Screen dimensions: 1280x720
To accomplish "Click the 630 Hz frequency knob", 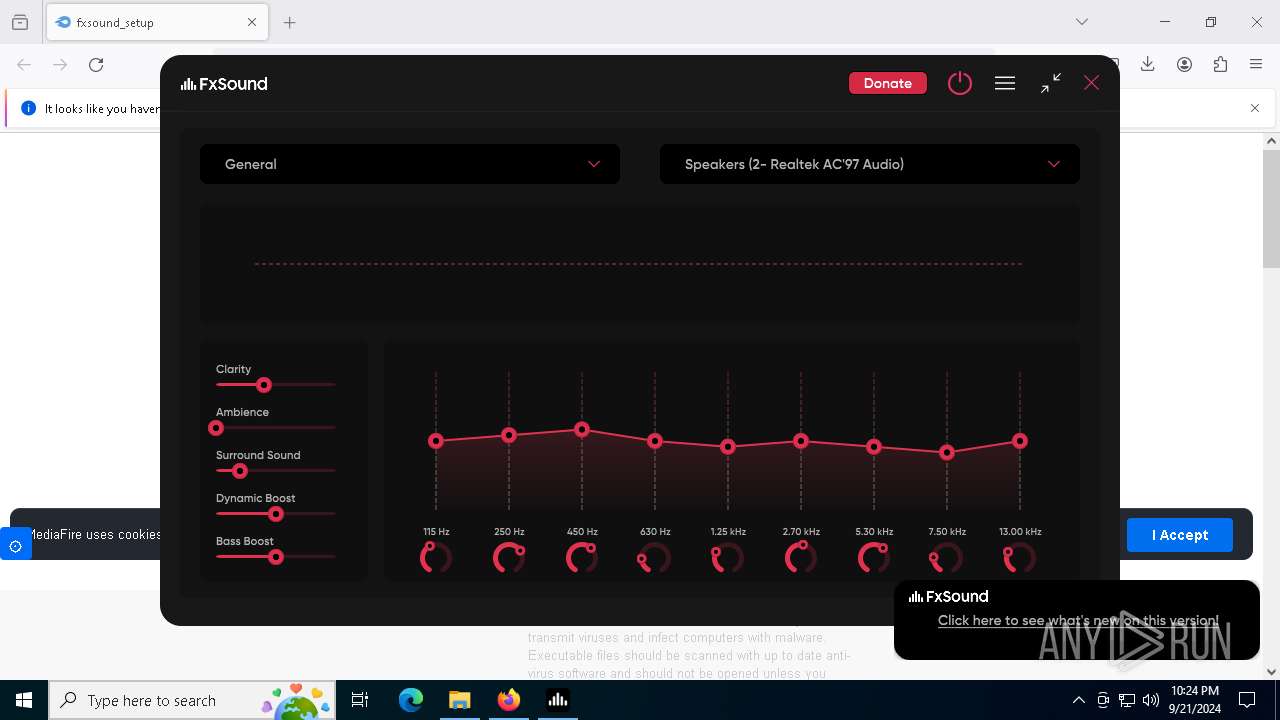I will [655, 557].
